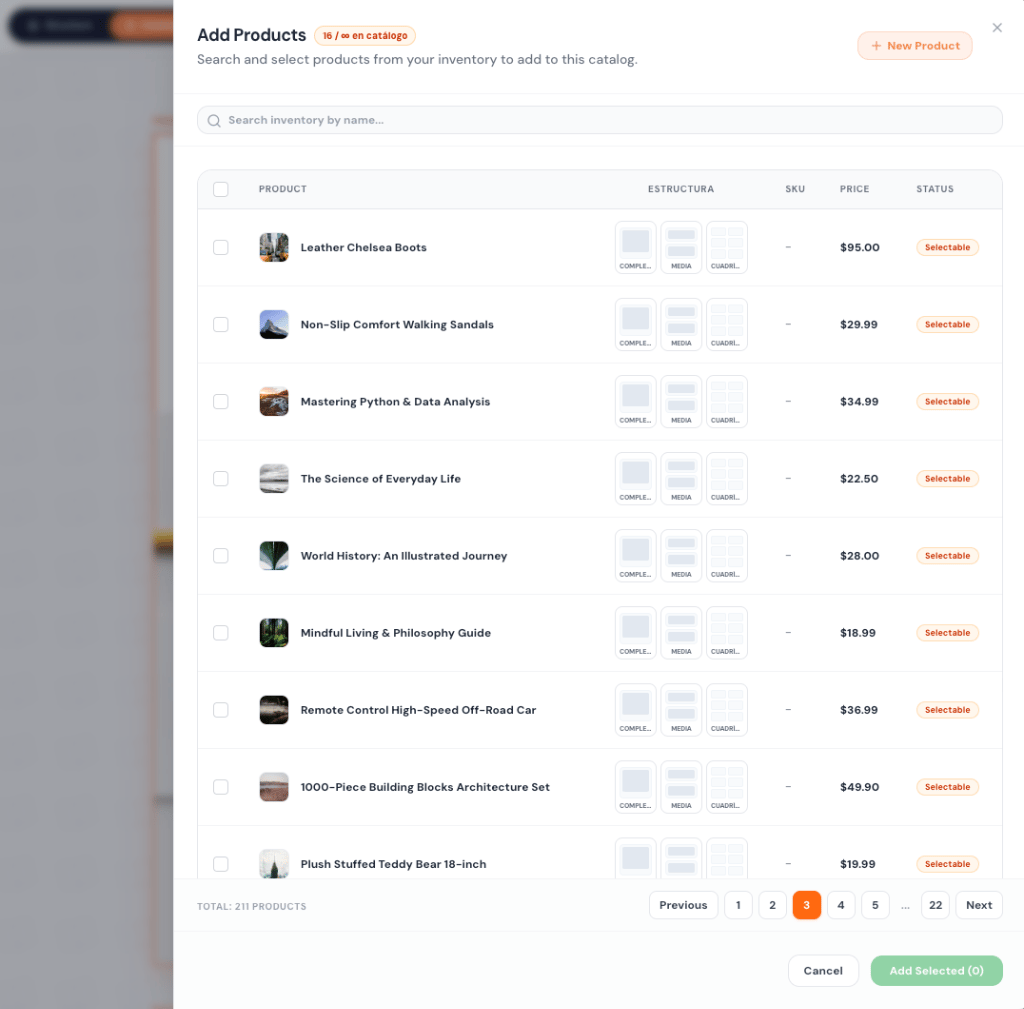Click the Plush Stuffed Teddy Bear 18-inch name
1024x1009 pixels.
tap(393, 864)
